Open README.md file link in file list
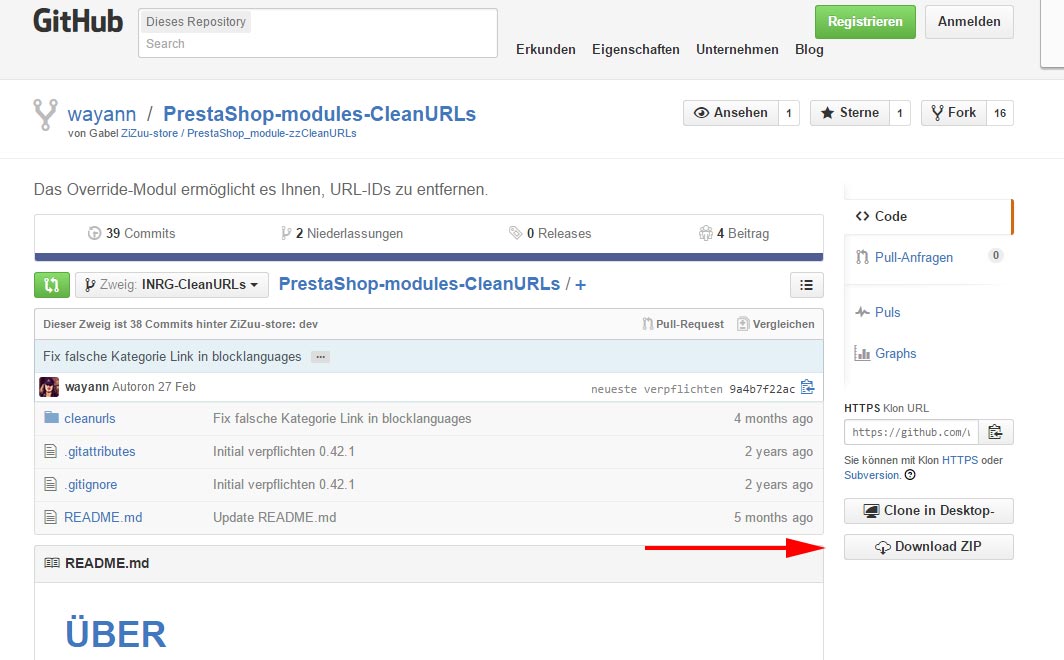This screenshot has width=1064, height=660. [103, 518]
